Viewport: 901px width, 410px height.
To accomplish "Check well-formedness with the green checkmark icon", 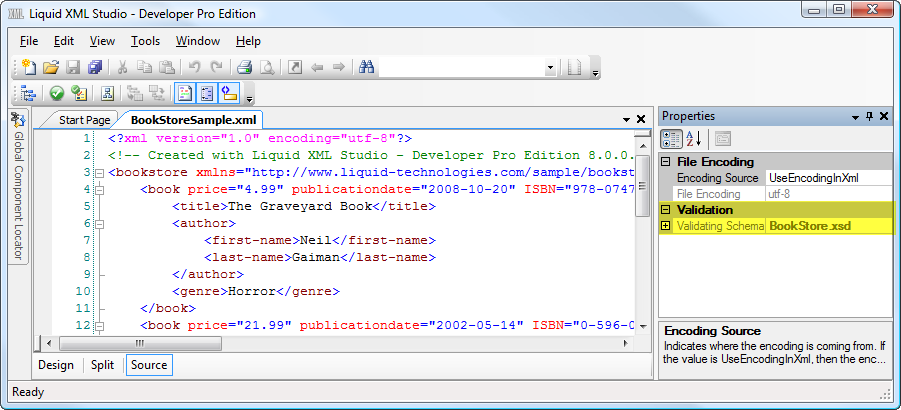I will 56,92.
